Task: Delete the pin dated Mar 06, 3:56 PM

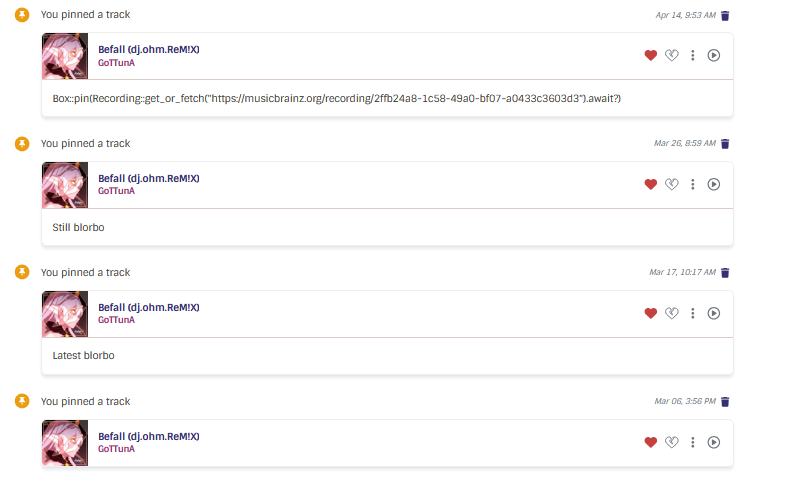Action: click(725, 401)
